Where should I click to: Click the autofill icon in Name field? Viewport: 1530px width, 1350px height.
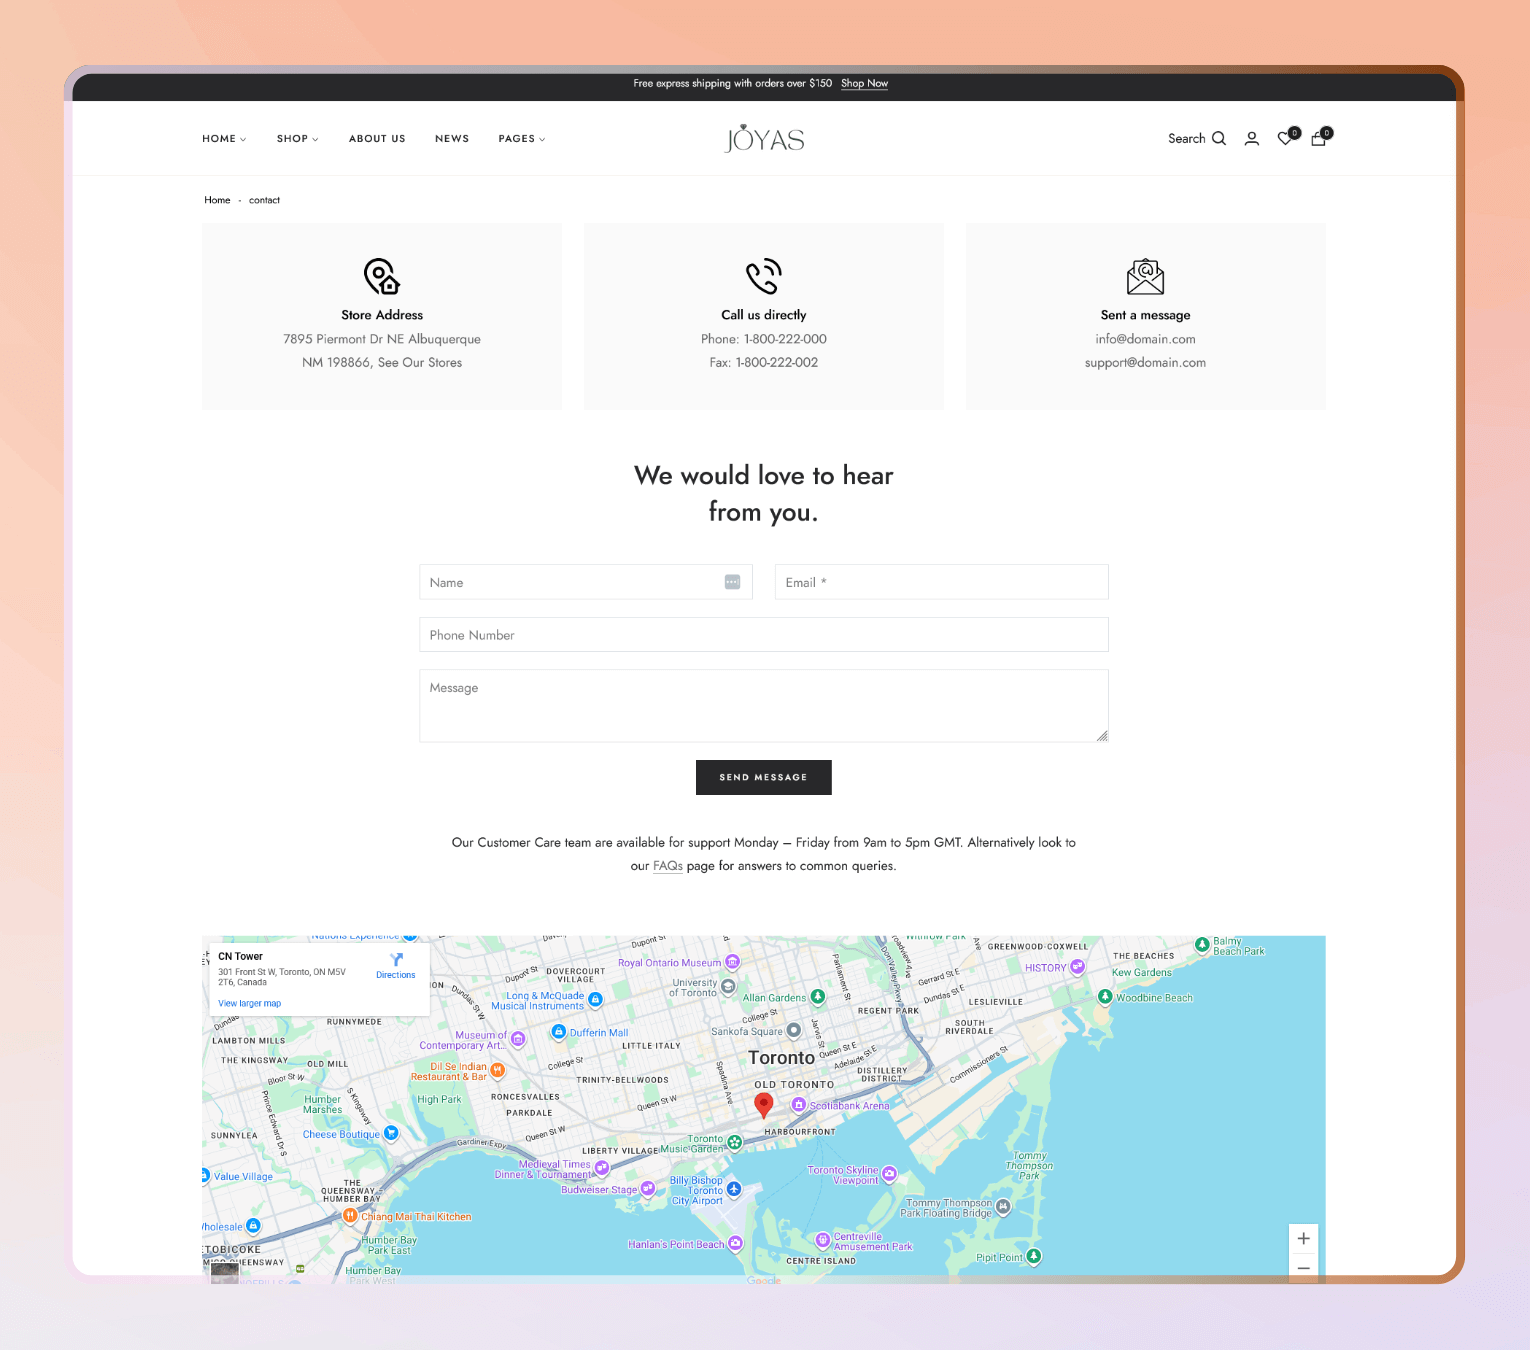pos(732,582)
